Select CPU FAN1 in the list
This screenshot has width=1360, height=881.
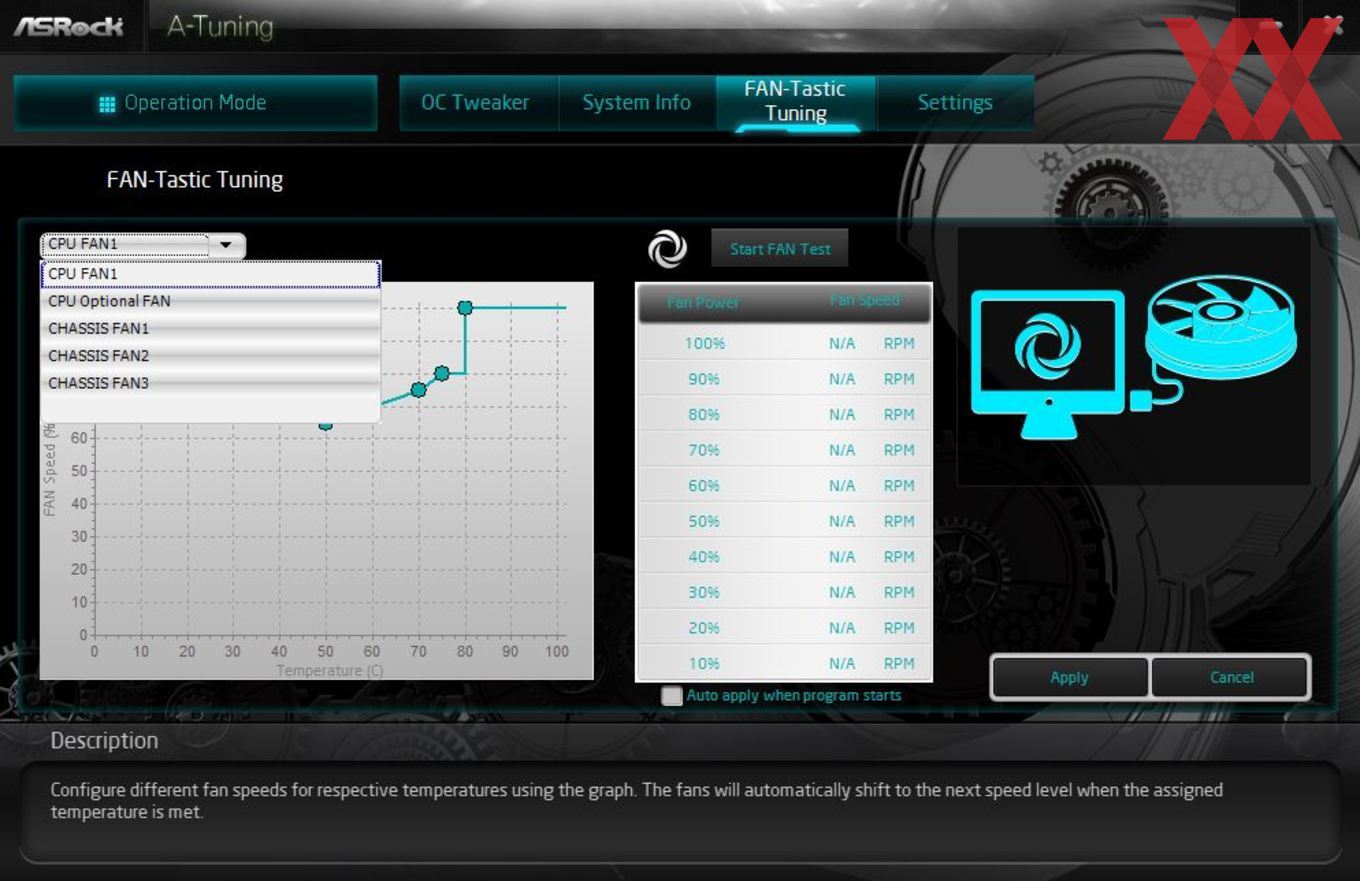(x=210, y=274)
